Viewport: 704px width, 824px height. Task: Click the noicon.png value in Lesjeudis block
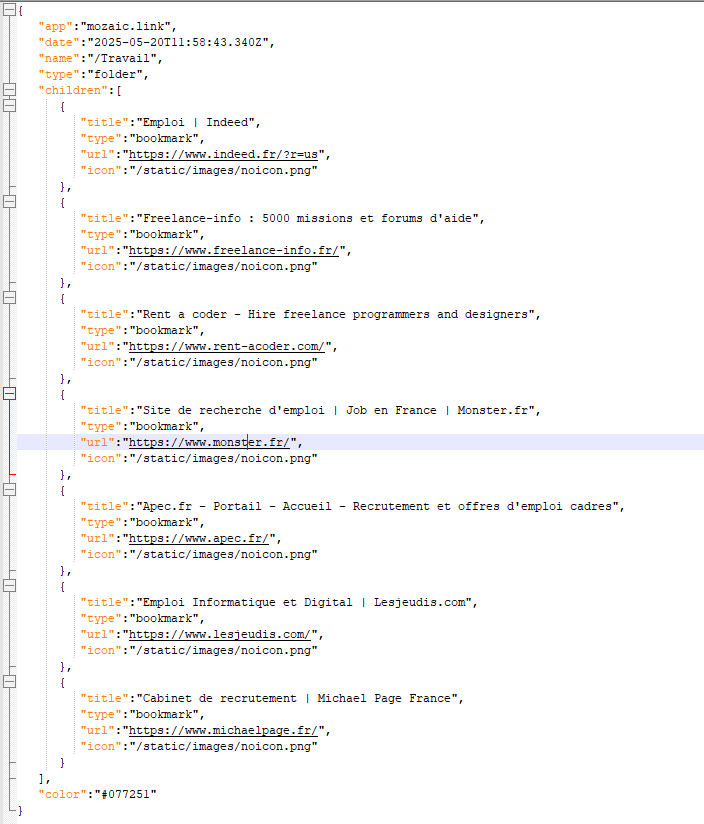223,651
